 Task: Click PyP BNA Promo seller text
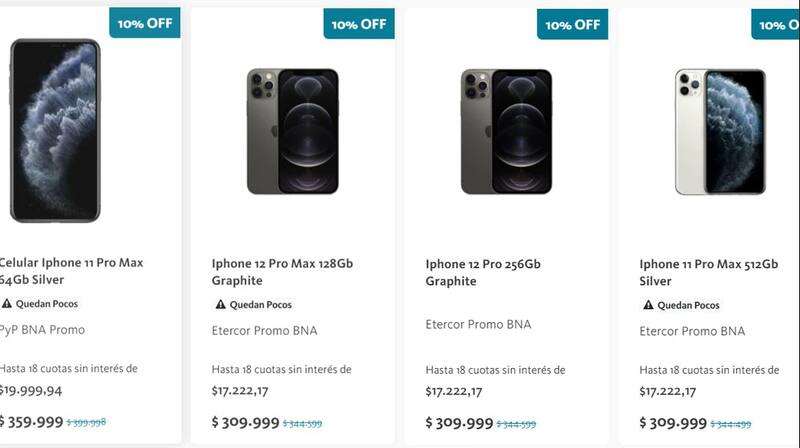(x=43, y=330)
